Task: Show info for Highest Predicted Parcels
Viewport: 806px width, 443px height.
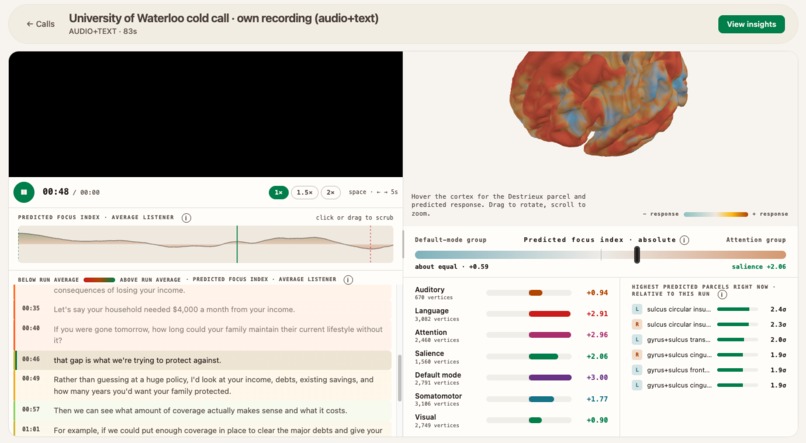Action: pos(722,294)
